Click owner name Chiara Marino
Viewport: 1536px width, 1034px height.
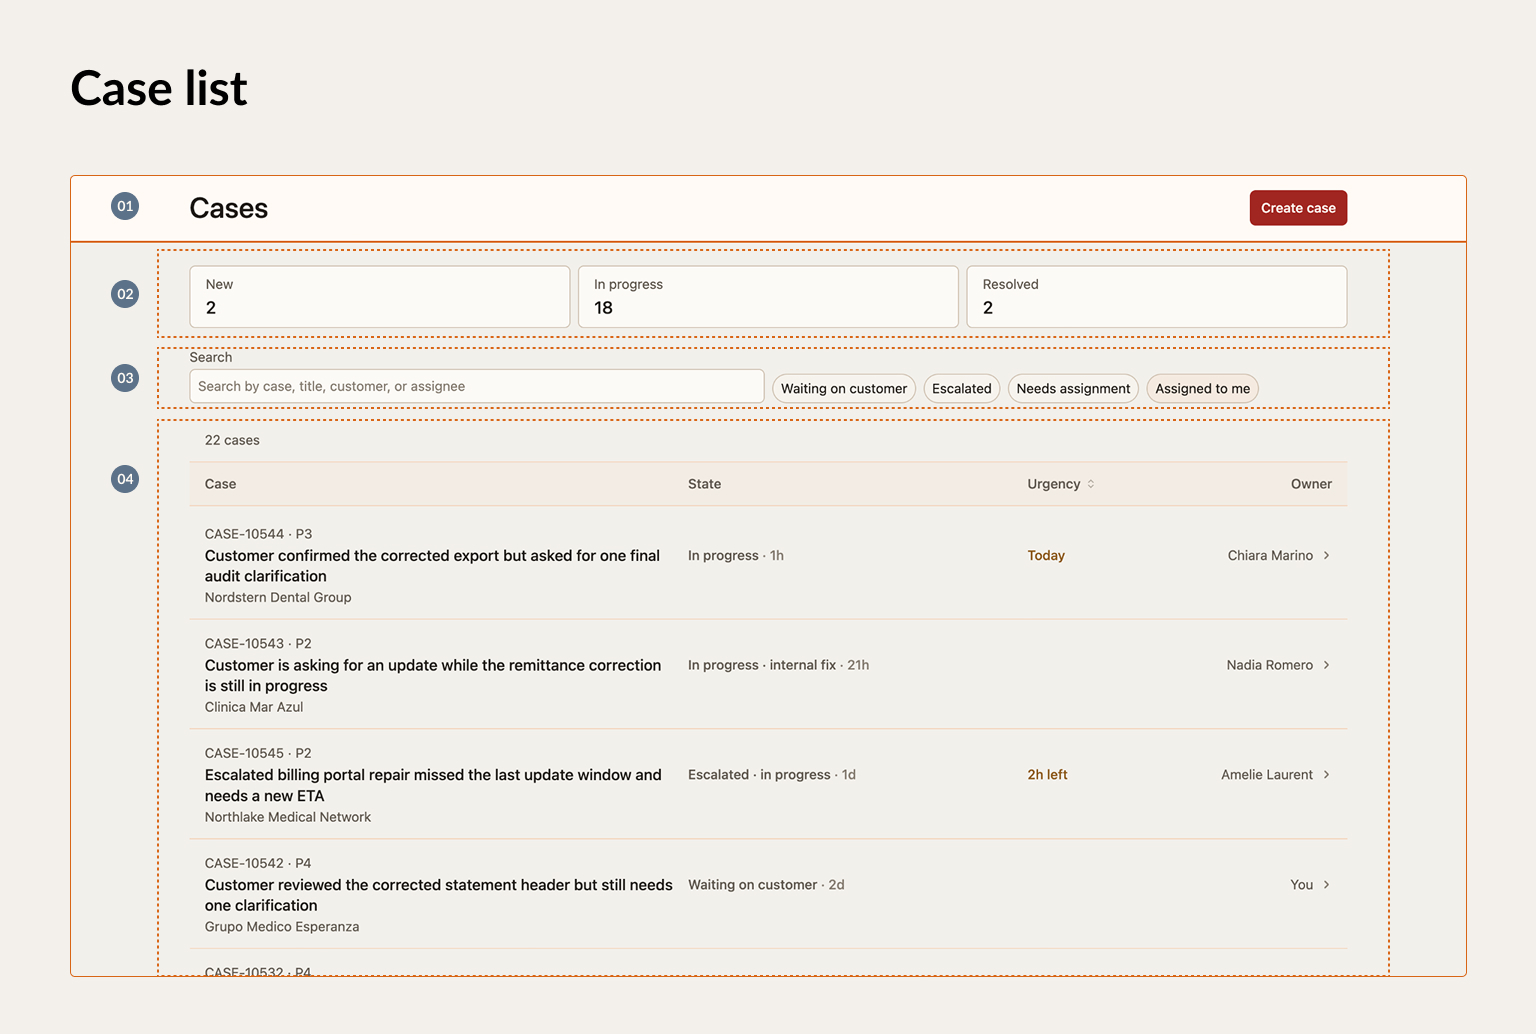click(1270, 556)
